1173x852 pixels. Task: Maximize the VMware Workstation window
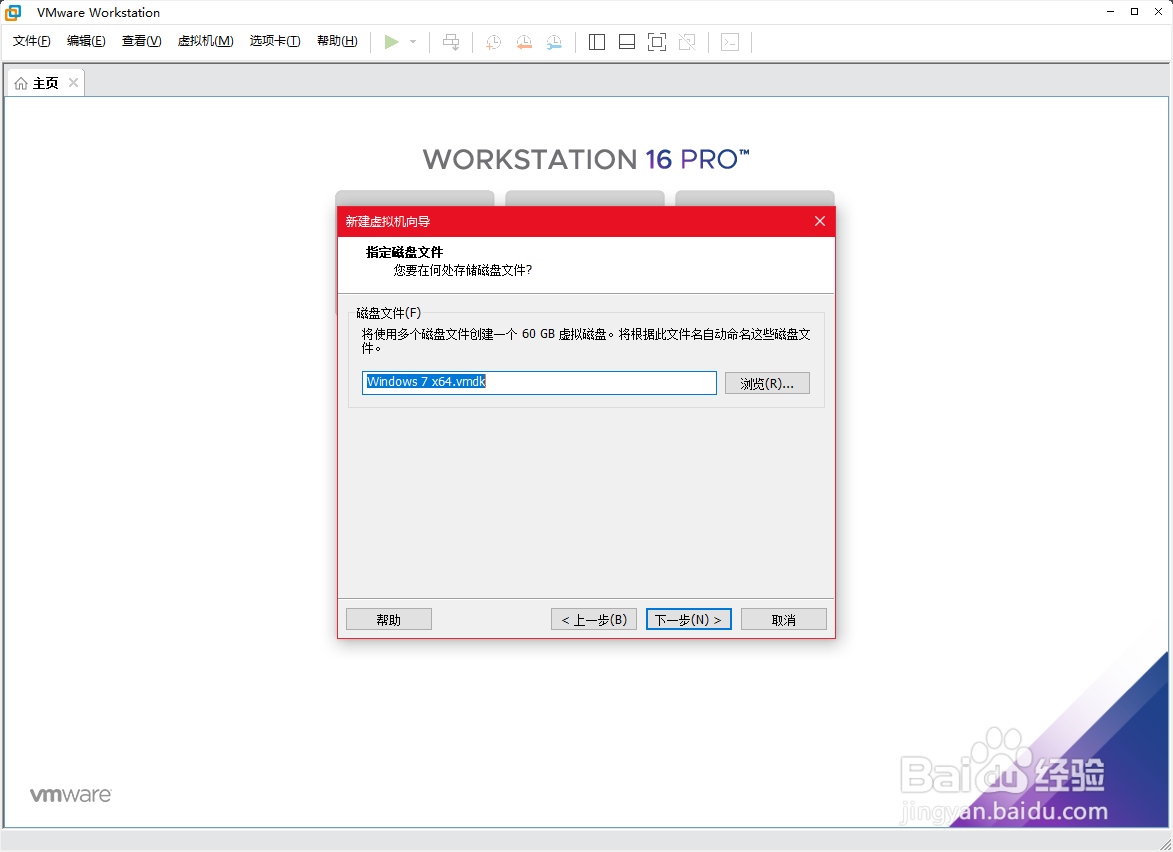click(x=1135, y=11)
